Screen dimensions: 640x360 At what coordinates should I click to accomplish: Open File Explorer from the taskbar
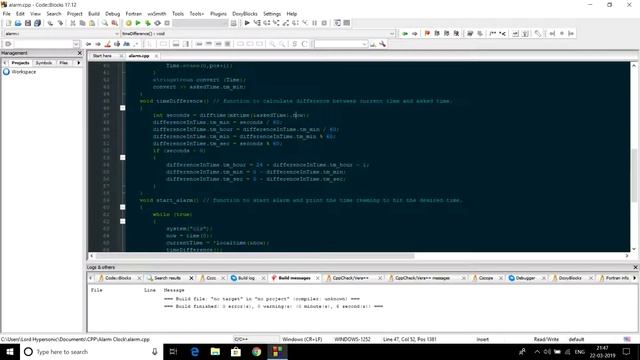point(215,352)
